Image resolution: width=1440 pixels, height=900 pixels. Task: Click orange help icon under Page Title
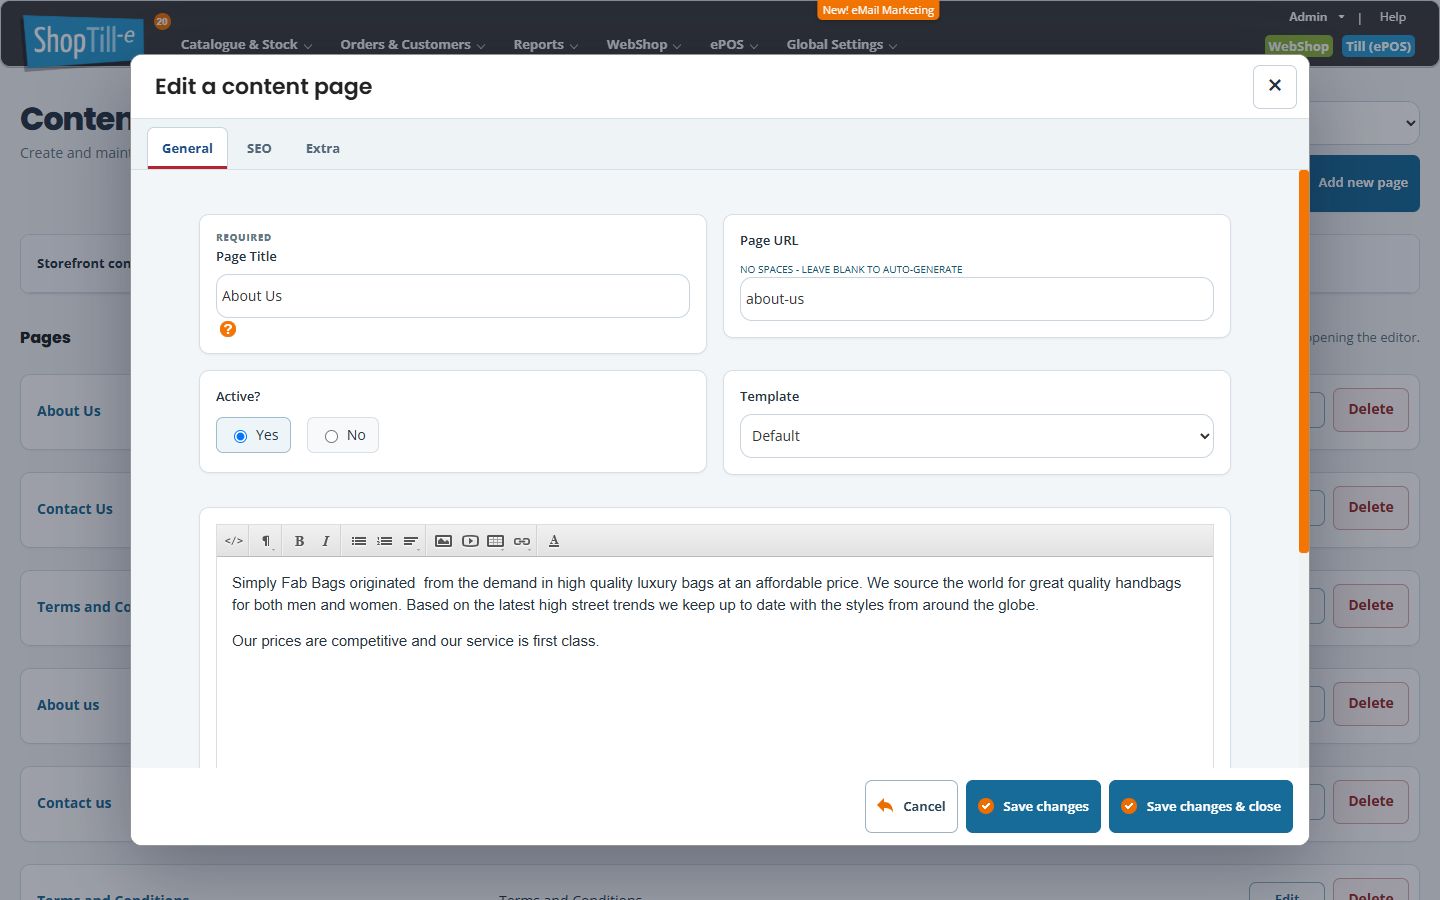pos(228,329)
